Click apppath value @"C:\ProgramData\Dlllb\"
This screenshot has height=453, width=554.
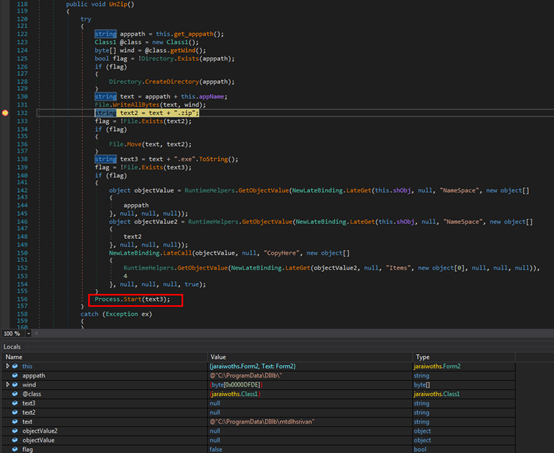(246, 375)
